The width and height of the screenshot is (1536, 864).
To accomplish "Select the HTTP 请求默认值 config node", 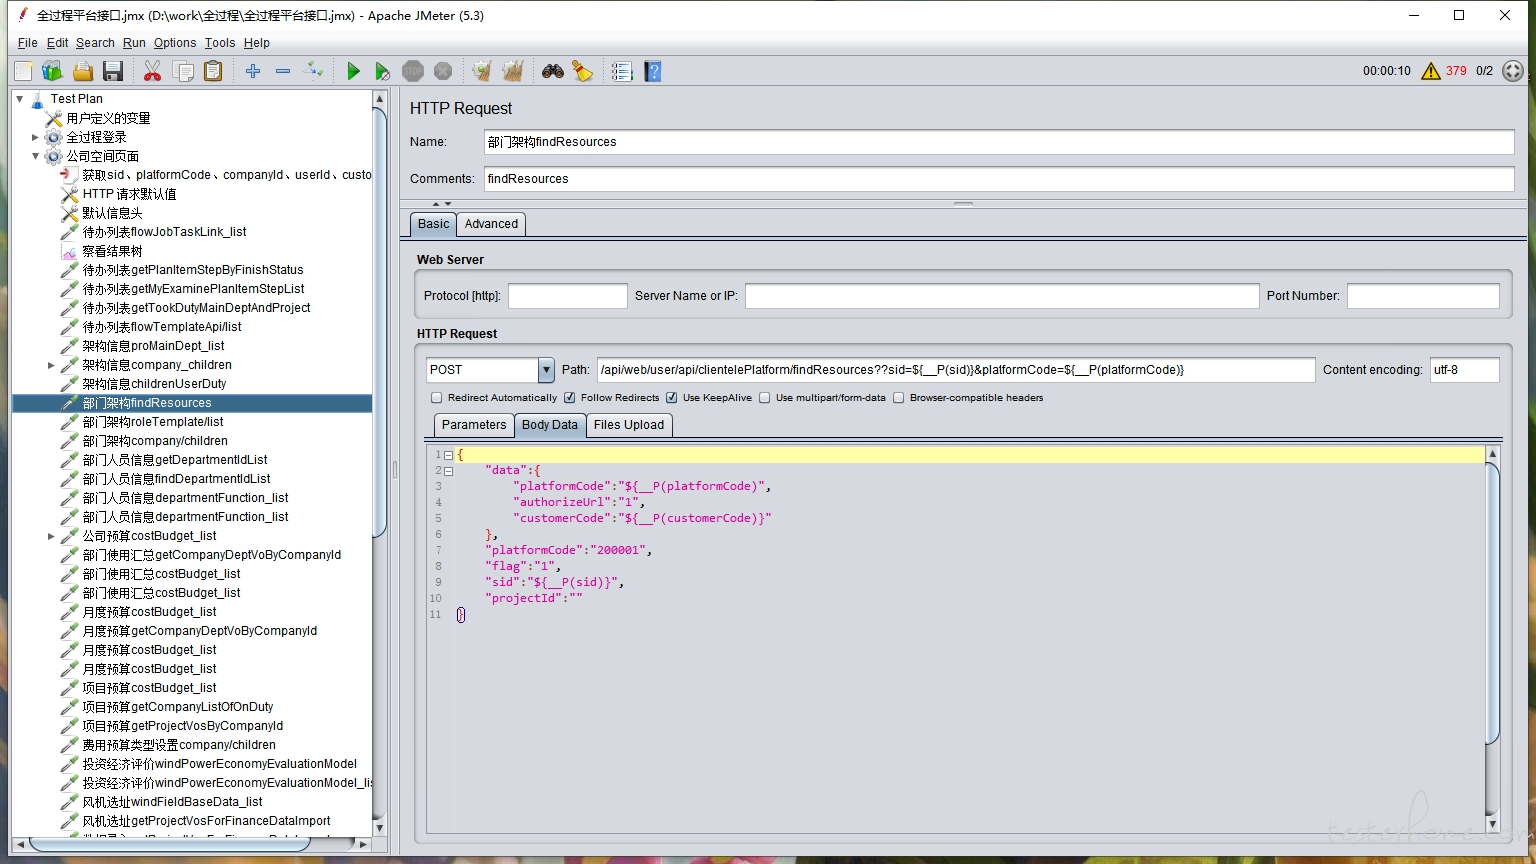I will pyautogui.click(x=129, y=194).
